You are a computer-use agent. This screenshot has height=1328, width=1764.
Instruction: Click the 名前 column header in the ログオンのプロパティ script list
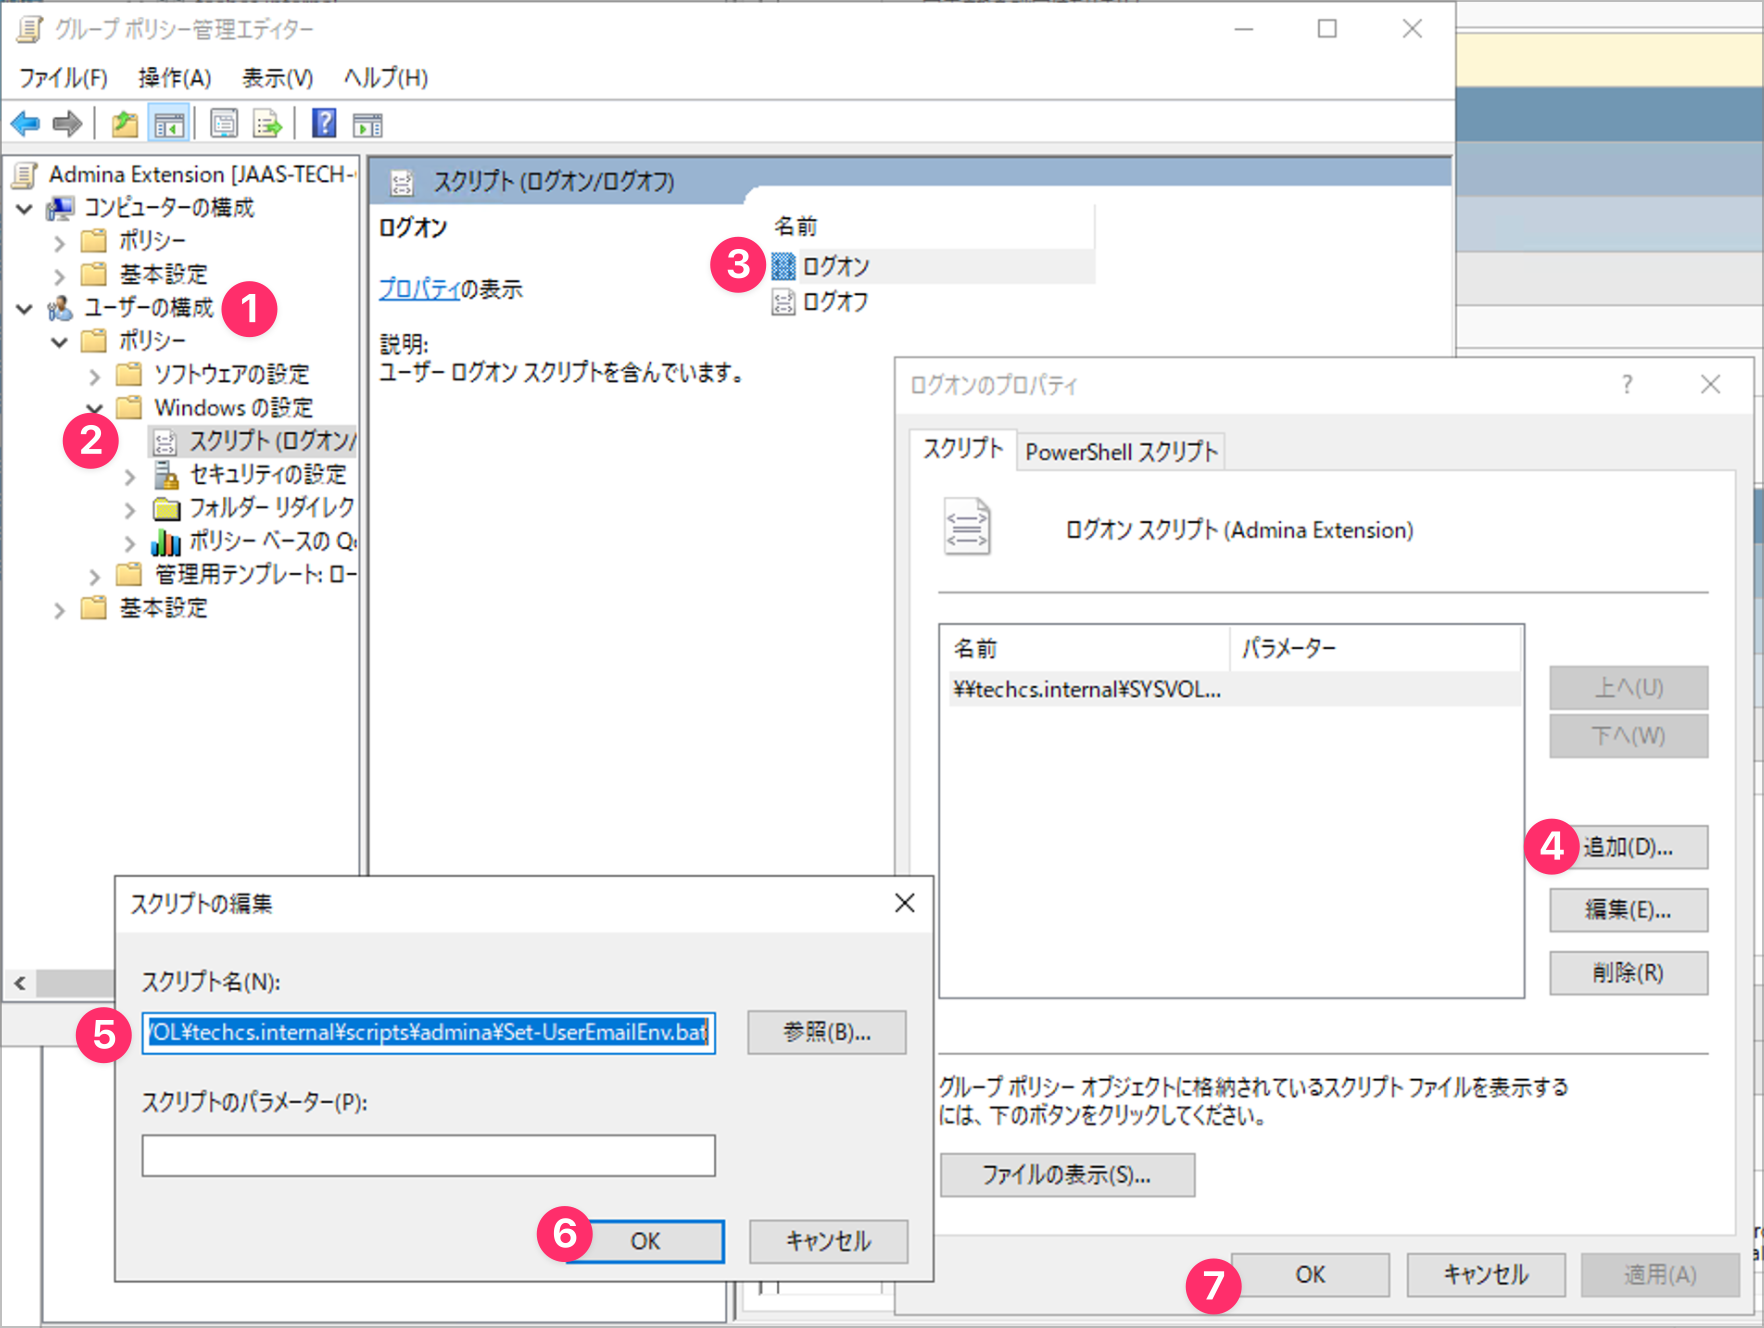coord(1087,649)
